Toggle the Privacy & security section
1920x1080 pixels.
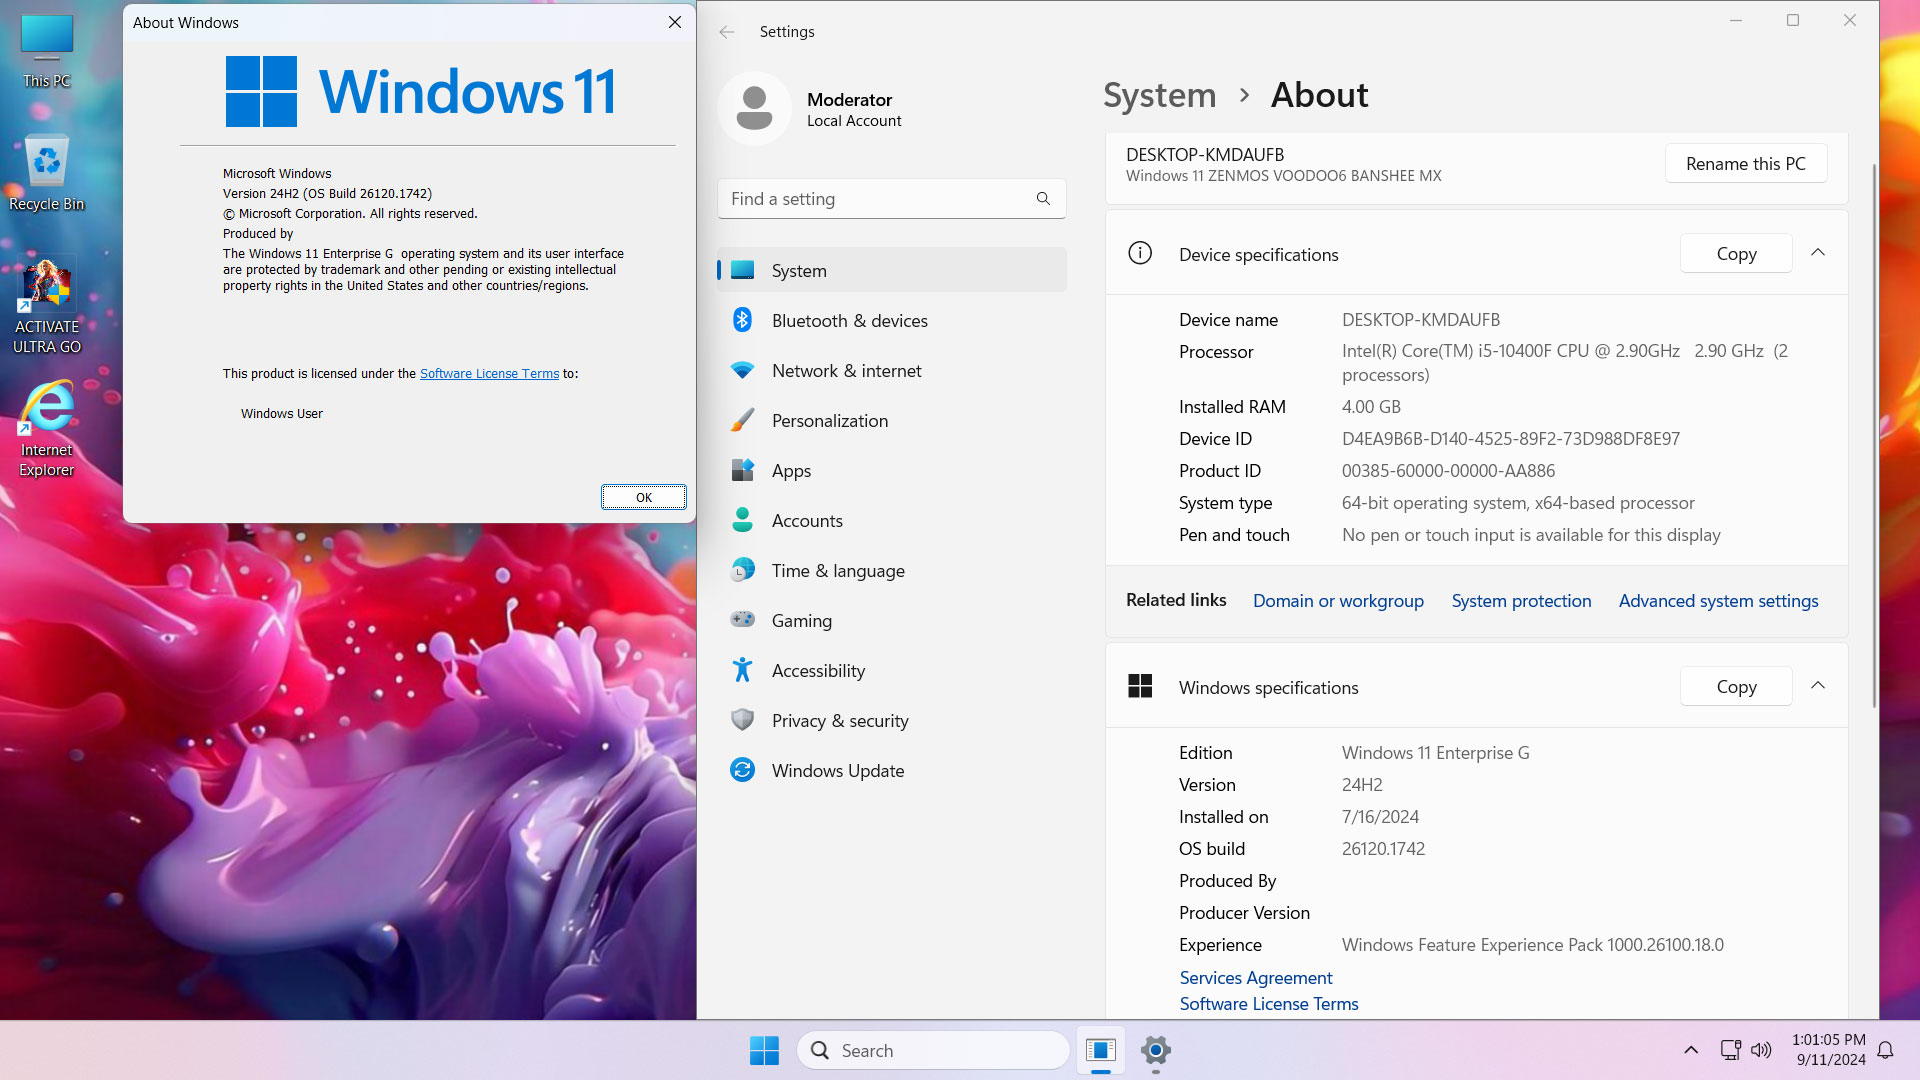click(x=841, y=720)
